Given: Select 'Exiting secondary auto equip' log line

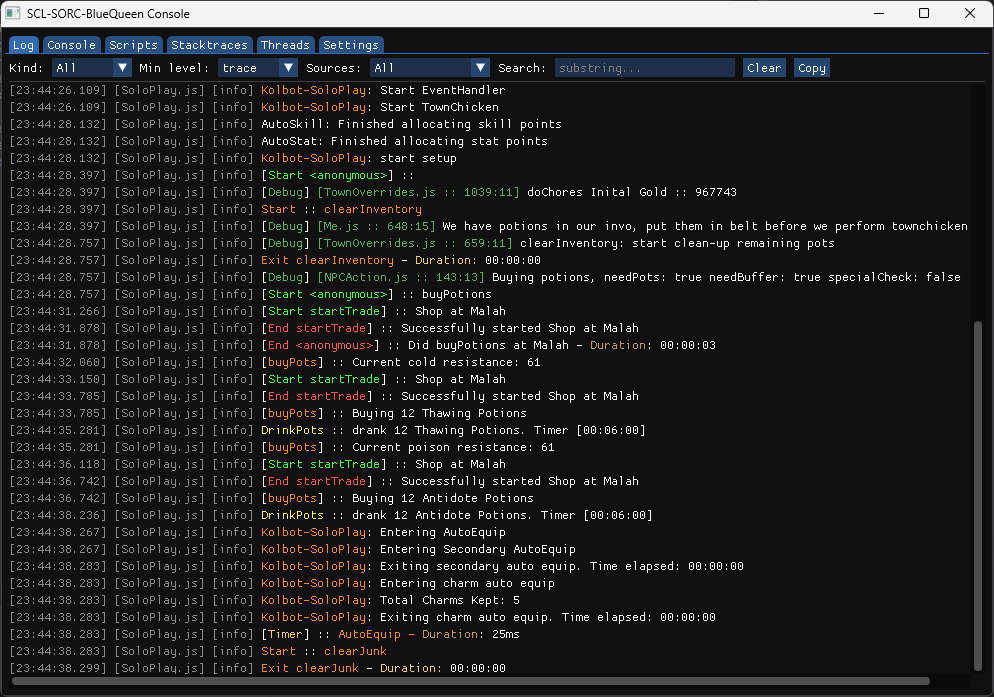Looking at the screenshot, I should click(x=377, y=566).
